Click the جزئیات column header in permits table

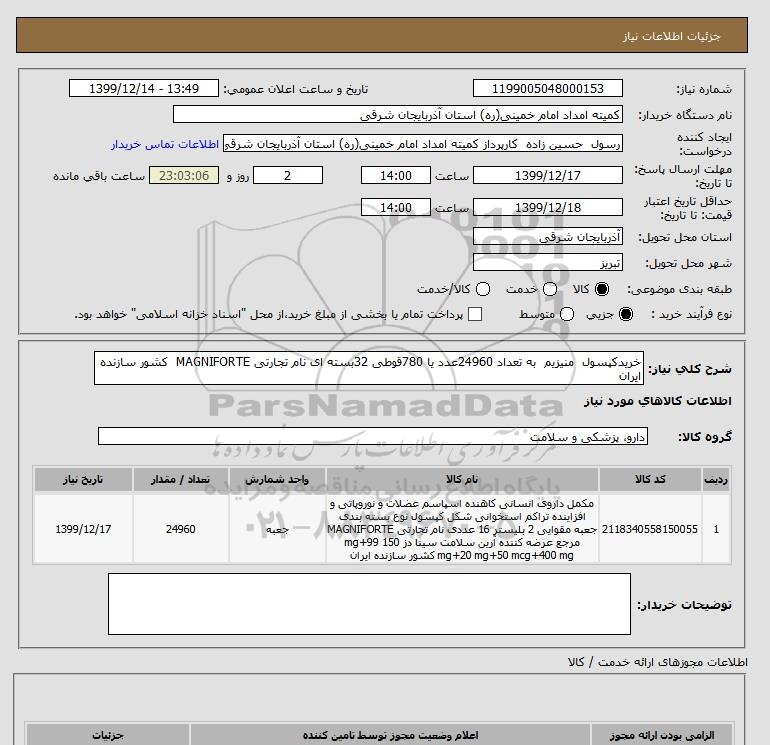[x=108, y=735]
